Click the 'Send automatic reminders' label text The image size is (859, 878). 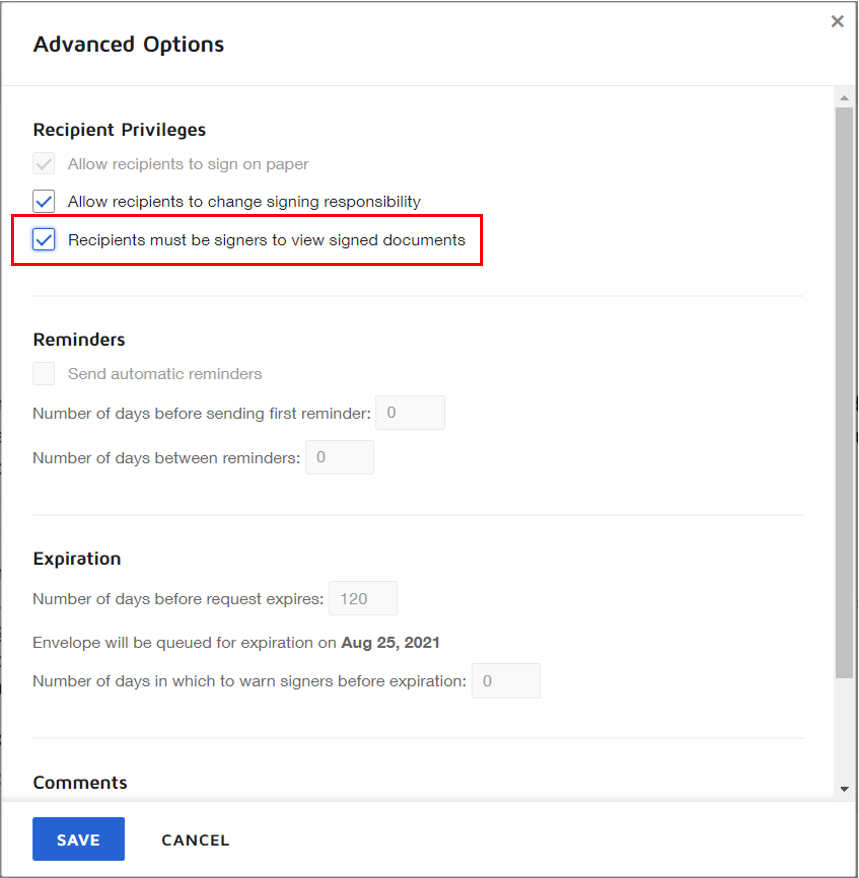click(x=165, y=374)
